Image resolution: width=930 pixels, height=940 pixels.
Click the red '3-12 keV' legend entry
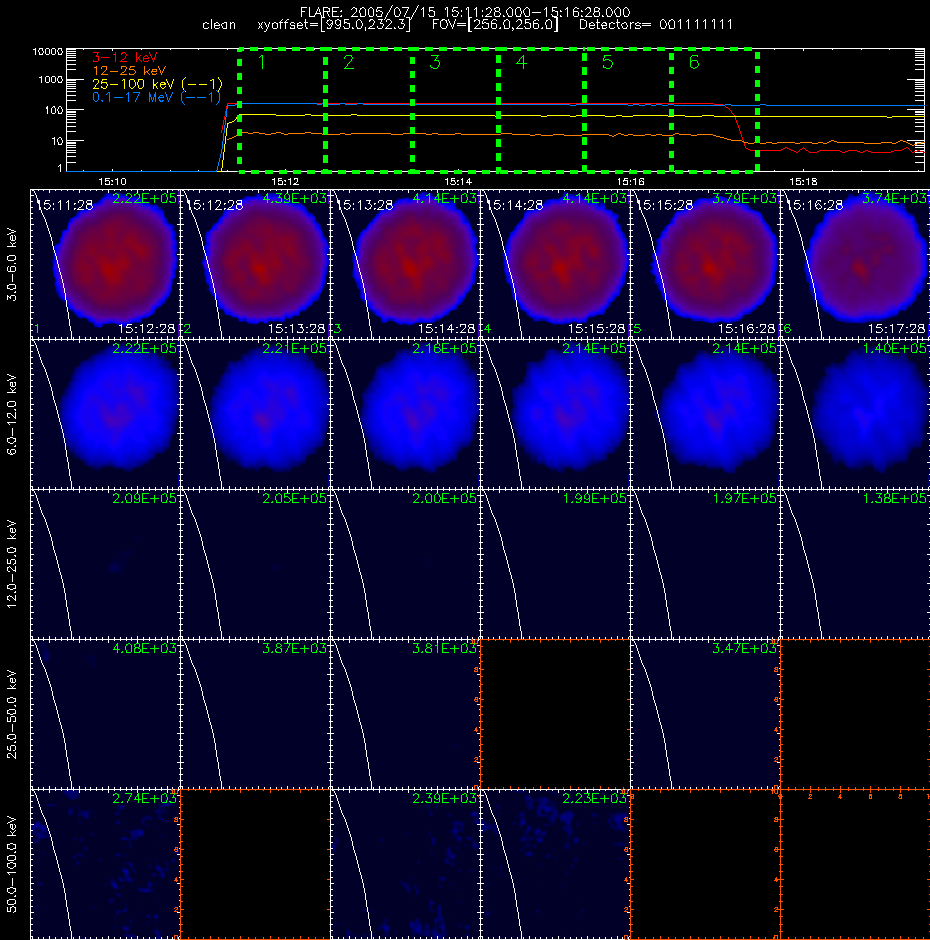[125, 58]
